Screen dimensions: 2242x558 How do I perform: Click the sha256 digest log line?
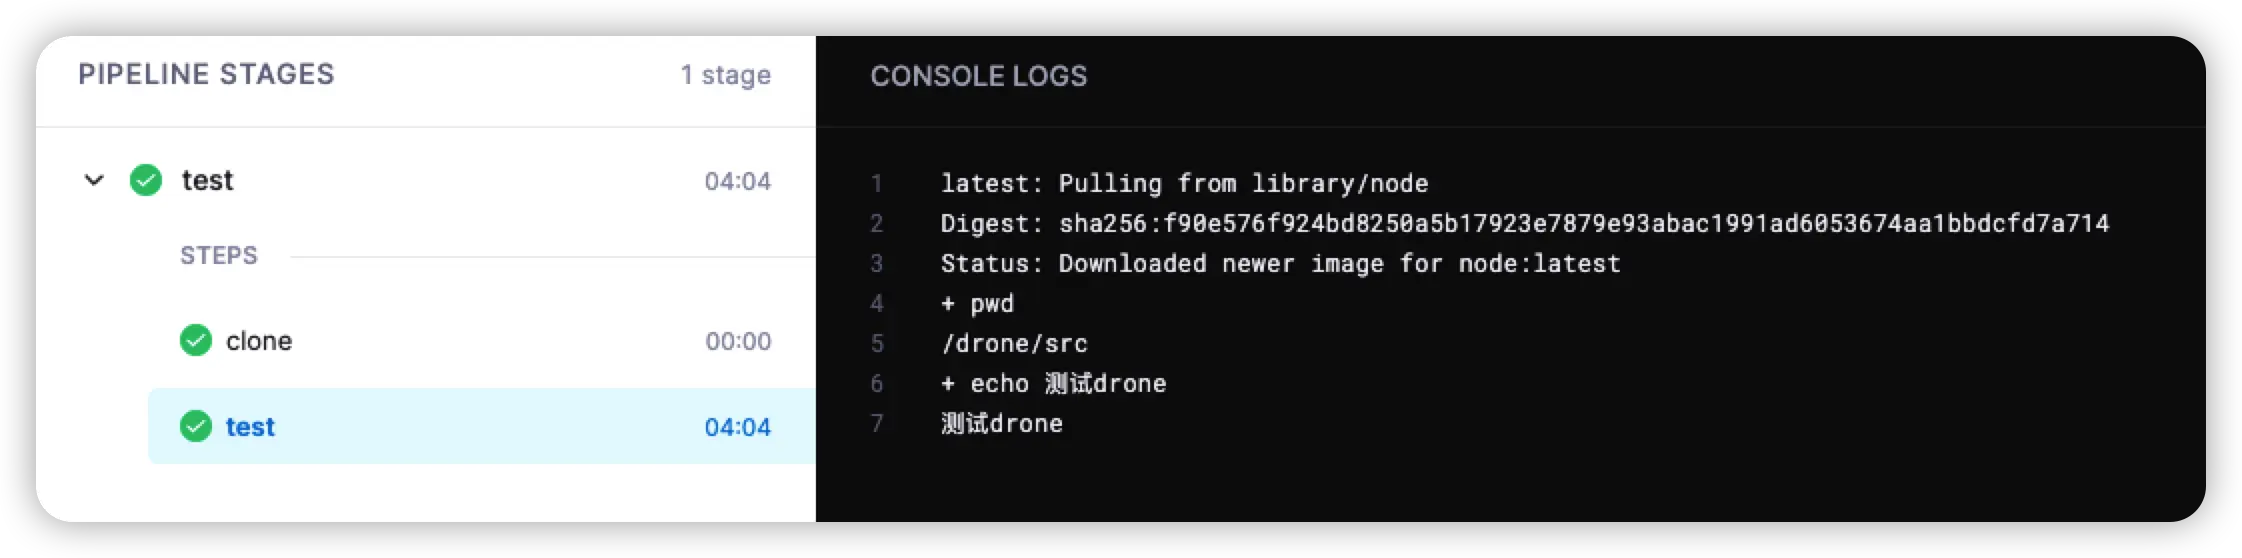point(1525,224)
